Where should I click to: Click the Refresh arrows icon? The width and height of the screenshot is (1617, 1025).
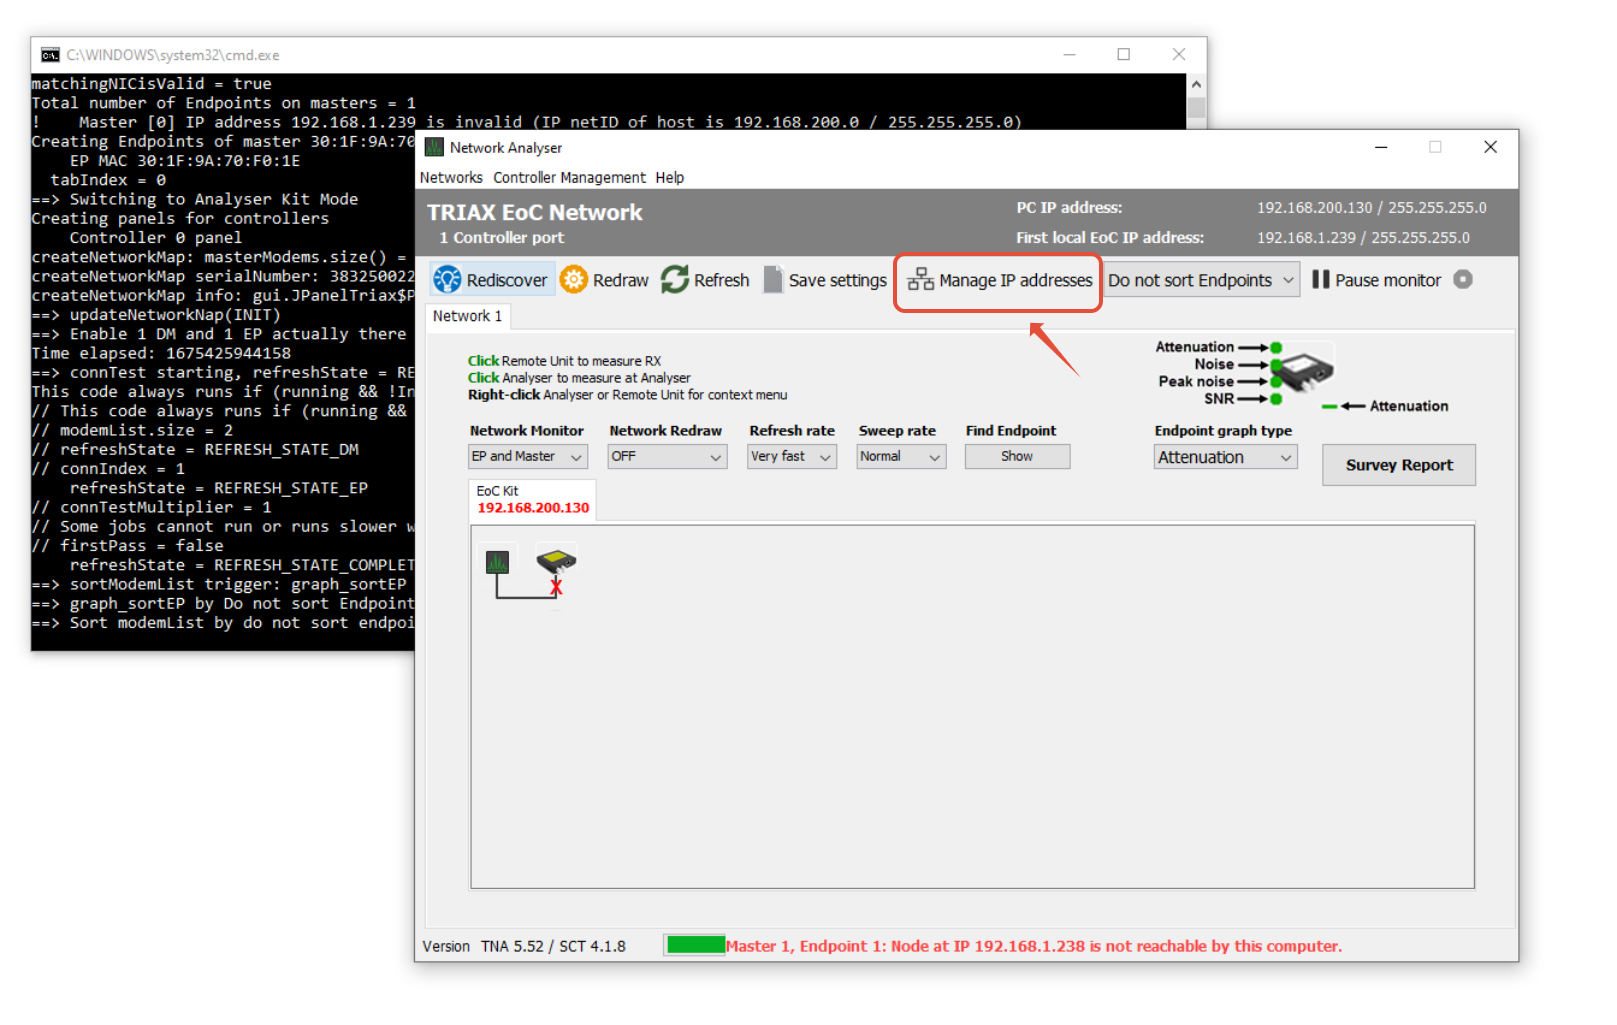tap(675, 280)
